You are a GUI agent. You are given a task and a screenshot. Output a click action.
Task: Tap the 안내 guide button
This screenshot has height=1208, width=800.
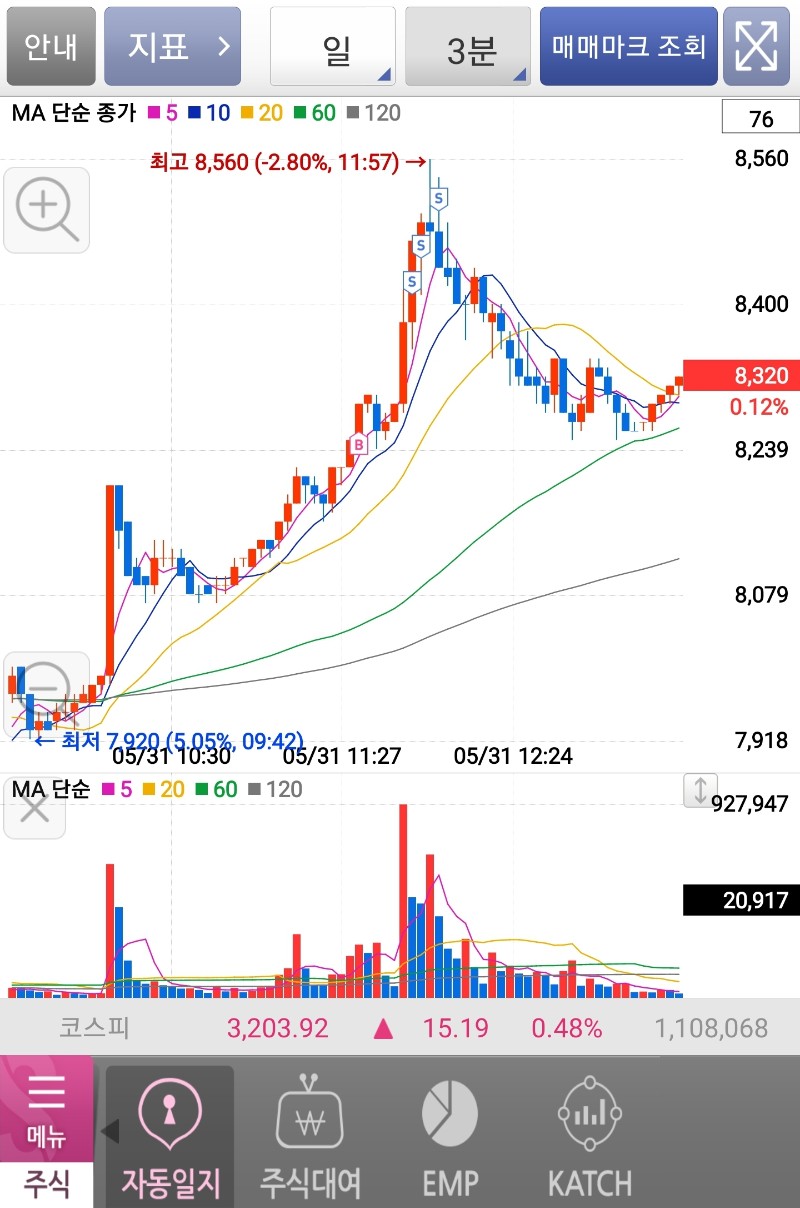tap(51, 46)
